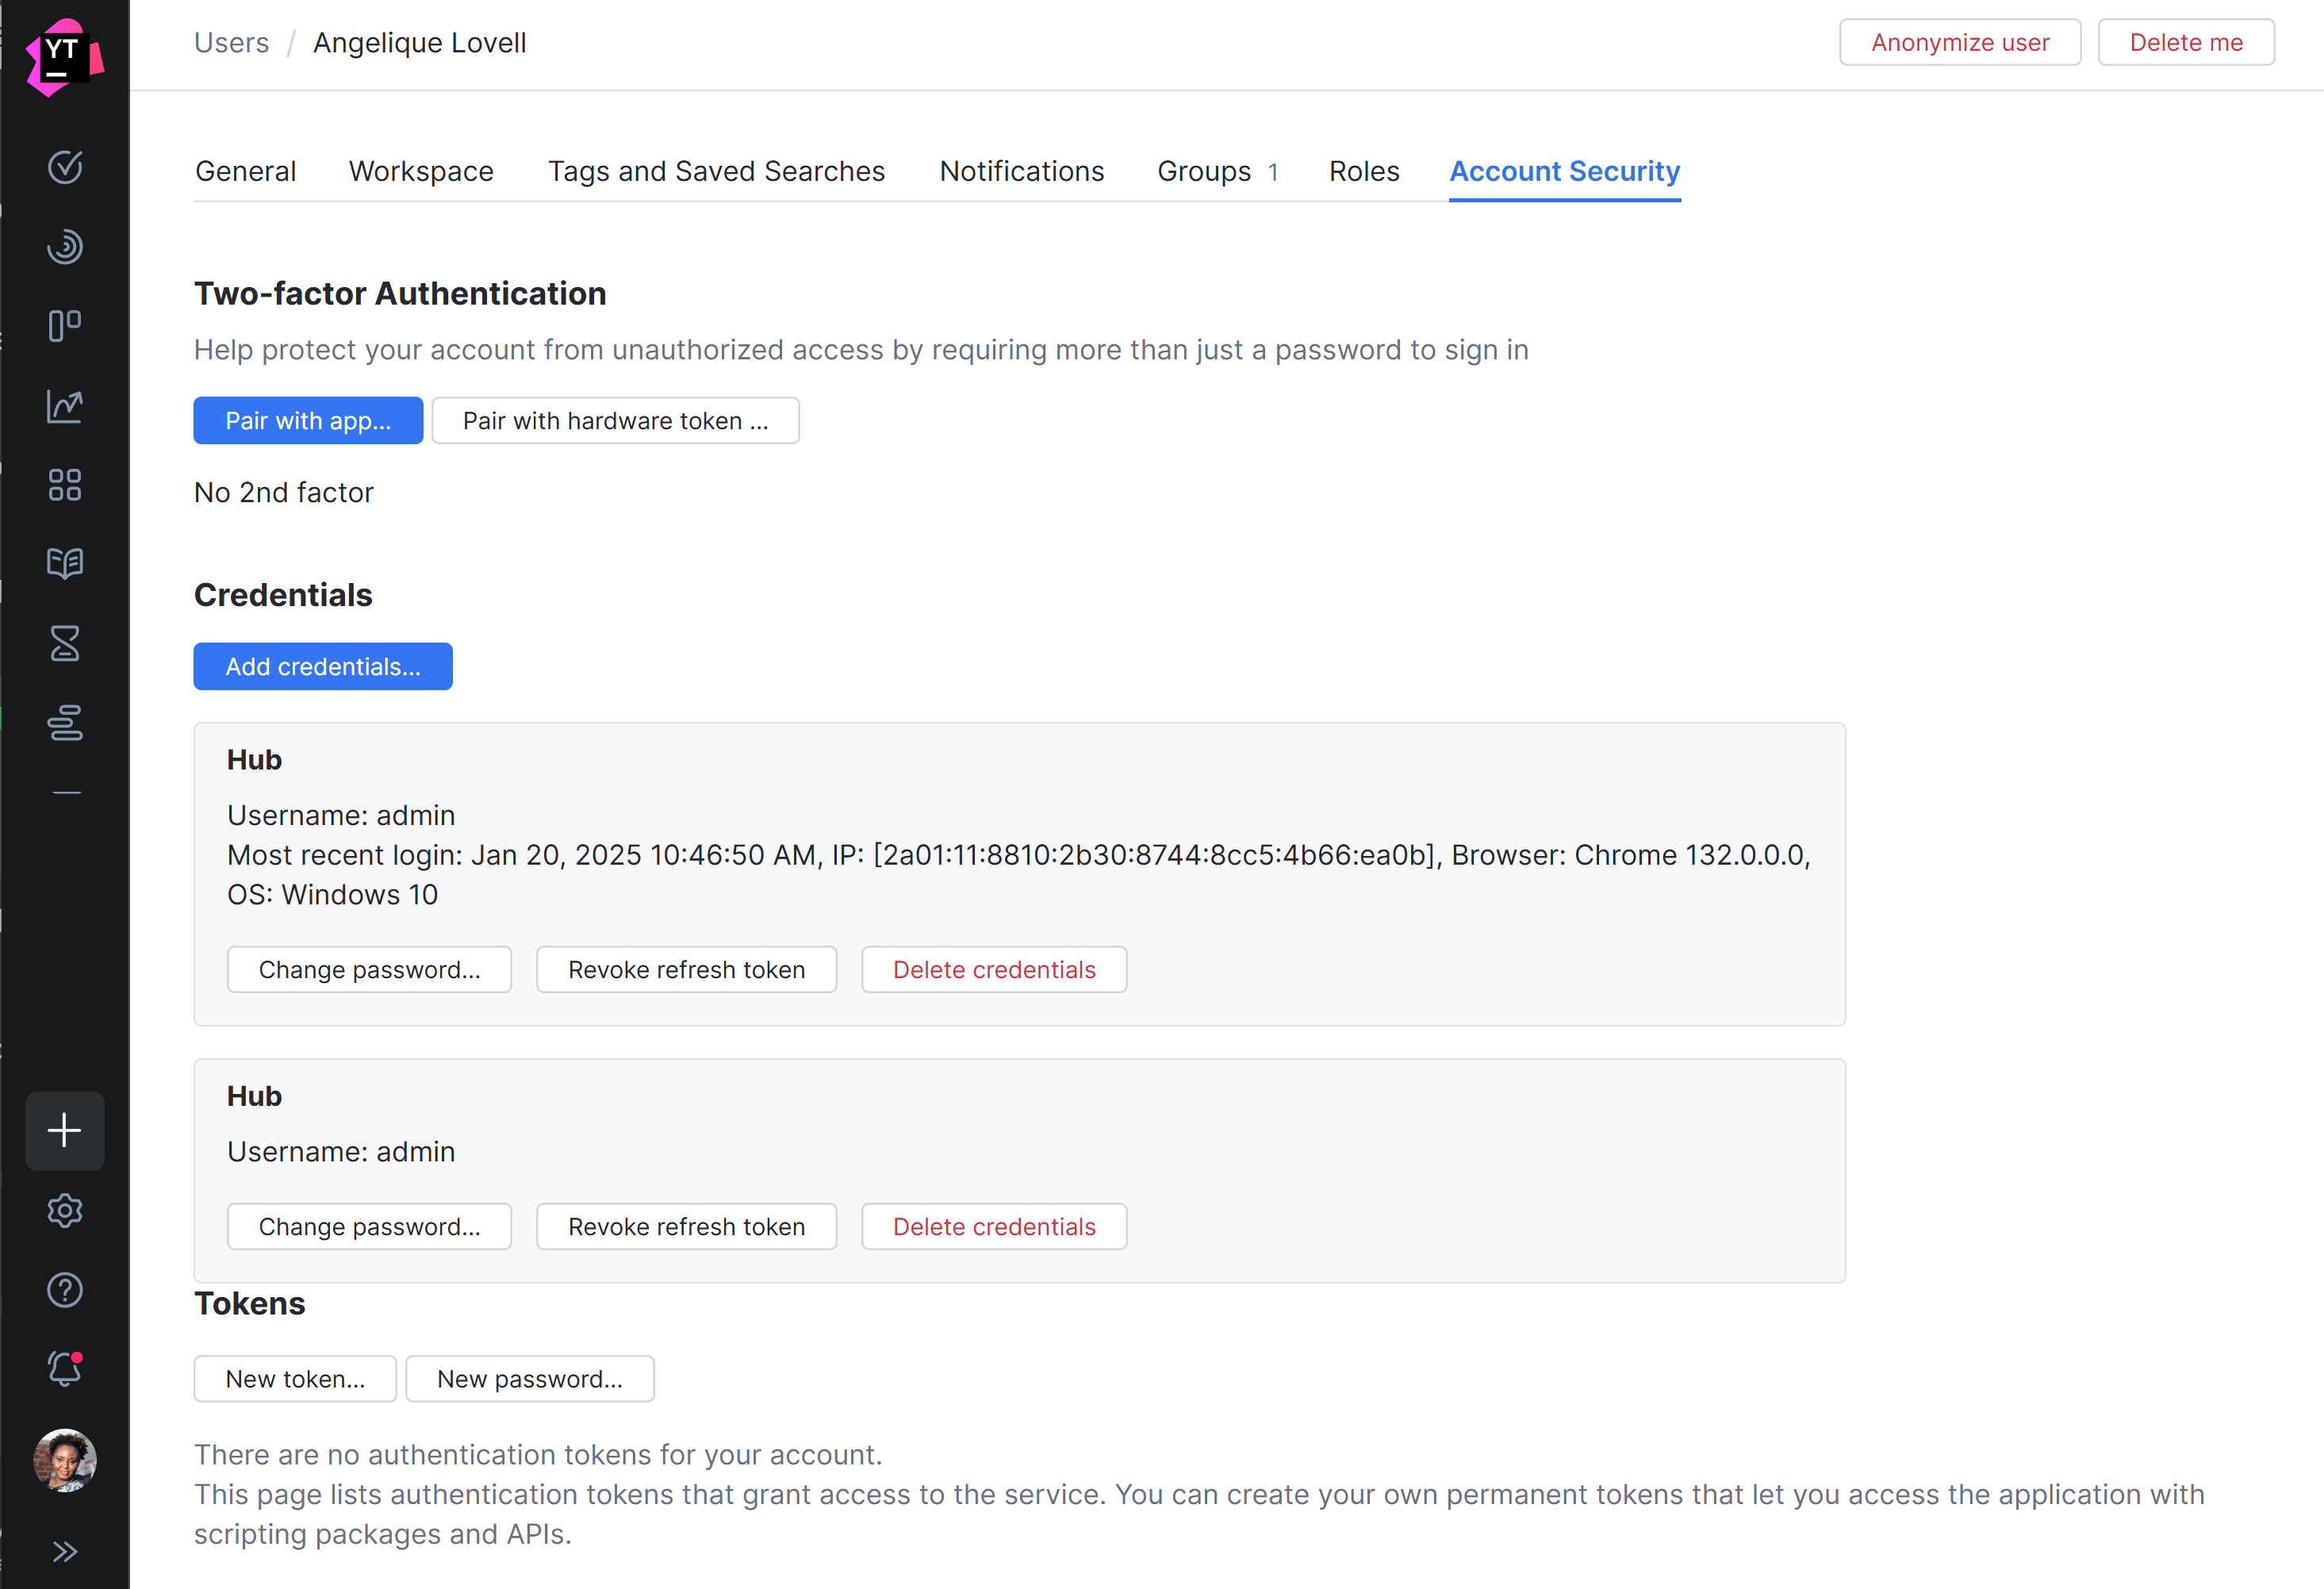Open Reports via the chart sidebar icon

point(65,406)
